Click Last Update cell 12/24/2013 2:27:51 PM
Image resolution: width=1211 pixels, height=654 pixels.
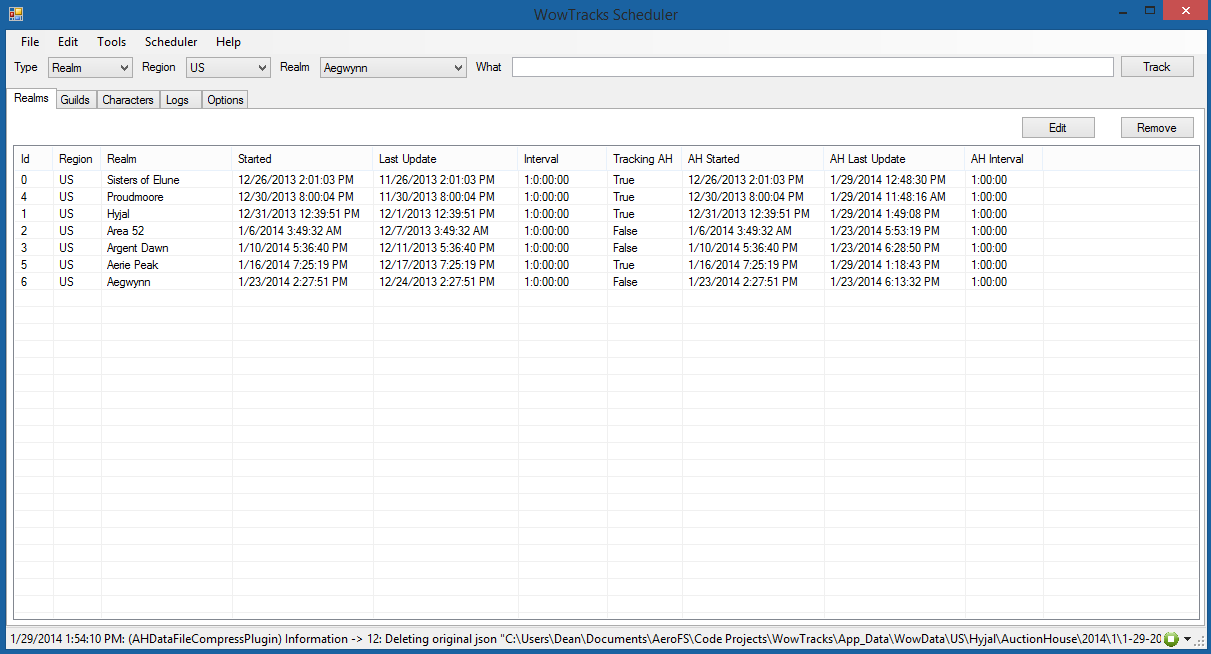437,282
